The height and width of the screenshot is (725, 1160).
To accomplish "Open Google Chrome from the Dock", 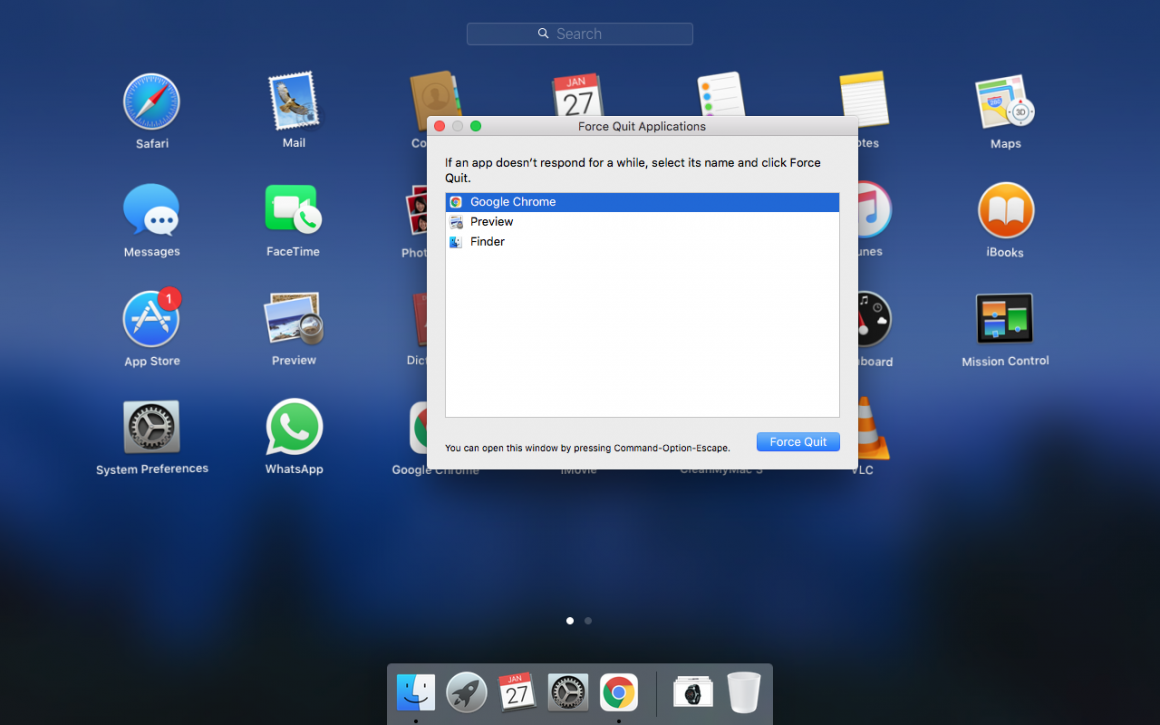I will (618, 692).
